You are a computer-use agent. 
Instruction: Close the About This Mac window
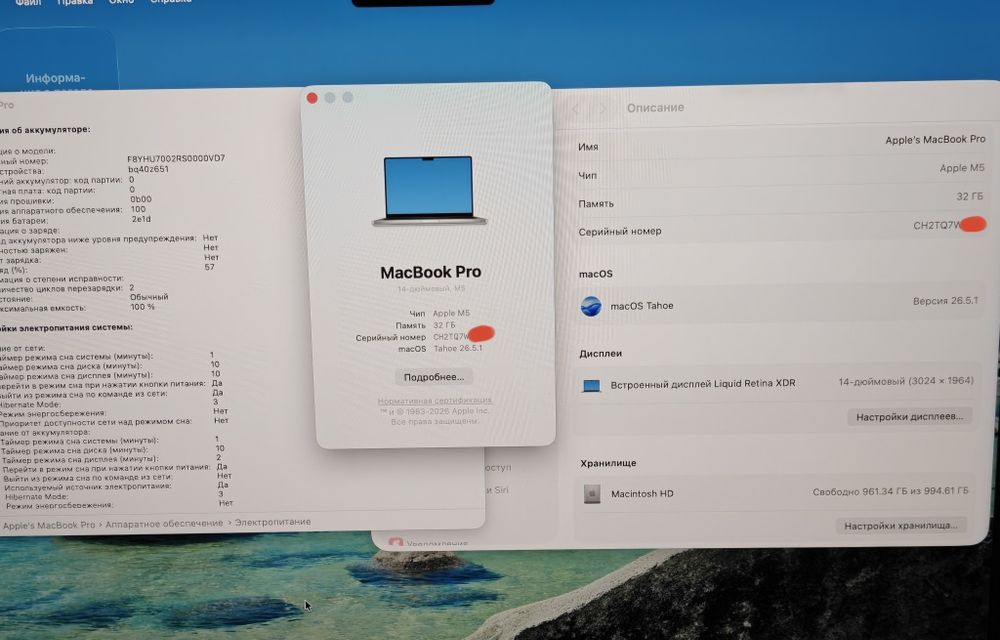click(312, 98)
